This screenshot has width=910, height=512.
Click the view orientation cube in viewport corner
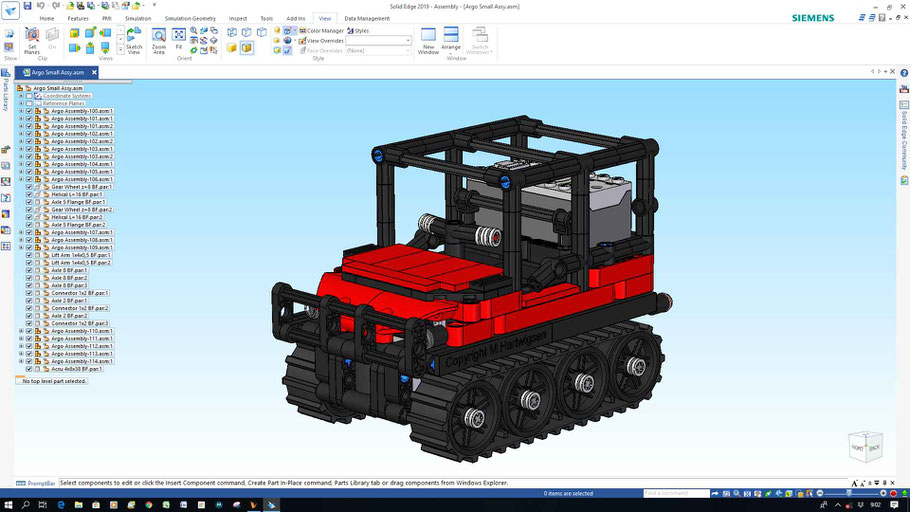pos(865,446)
